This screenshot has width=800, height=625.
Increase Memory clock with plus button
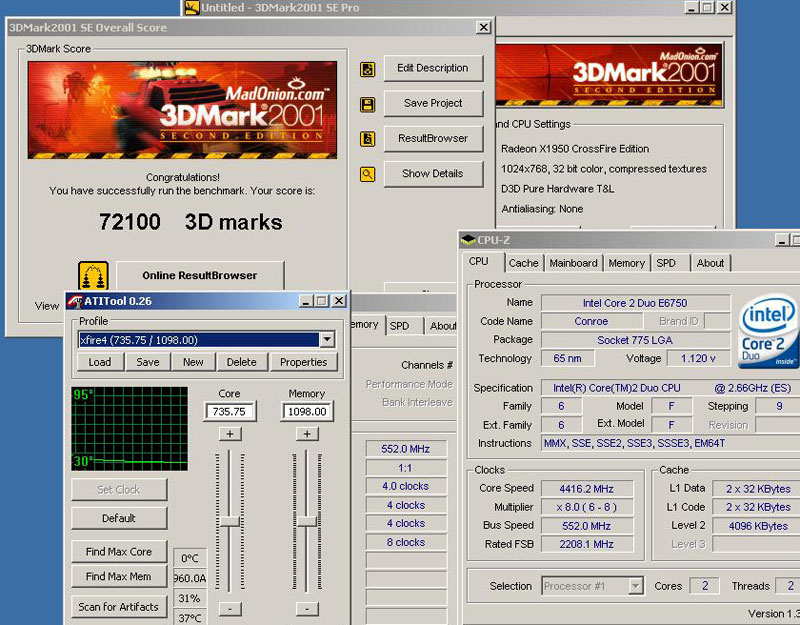click(x=307, y=434)
